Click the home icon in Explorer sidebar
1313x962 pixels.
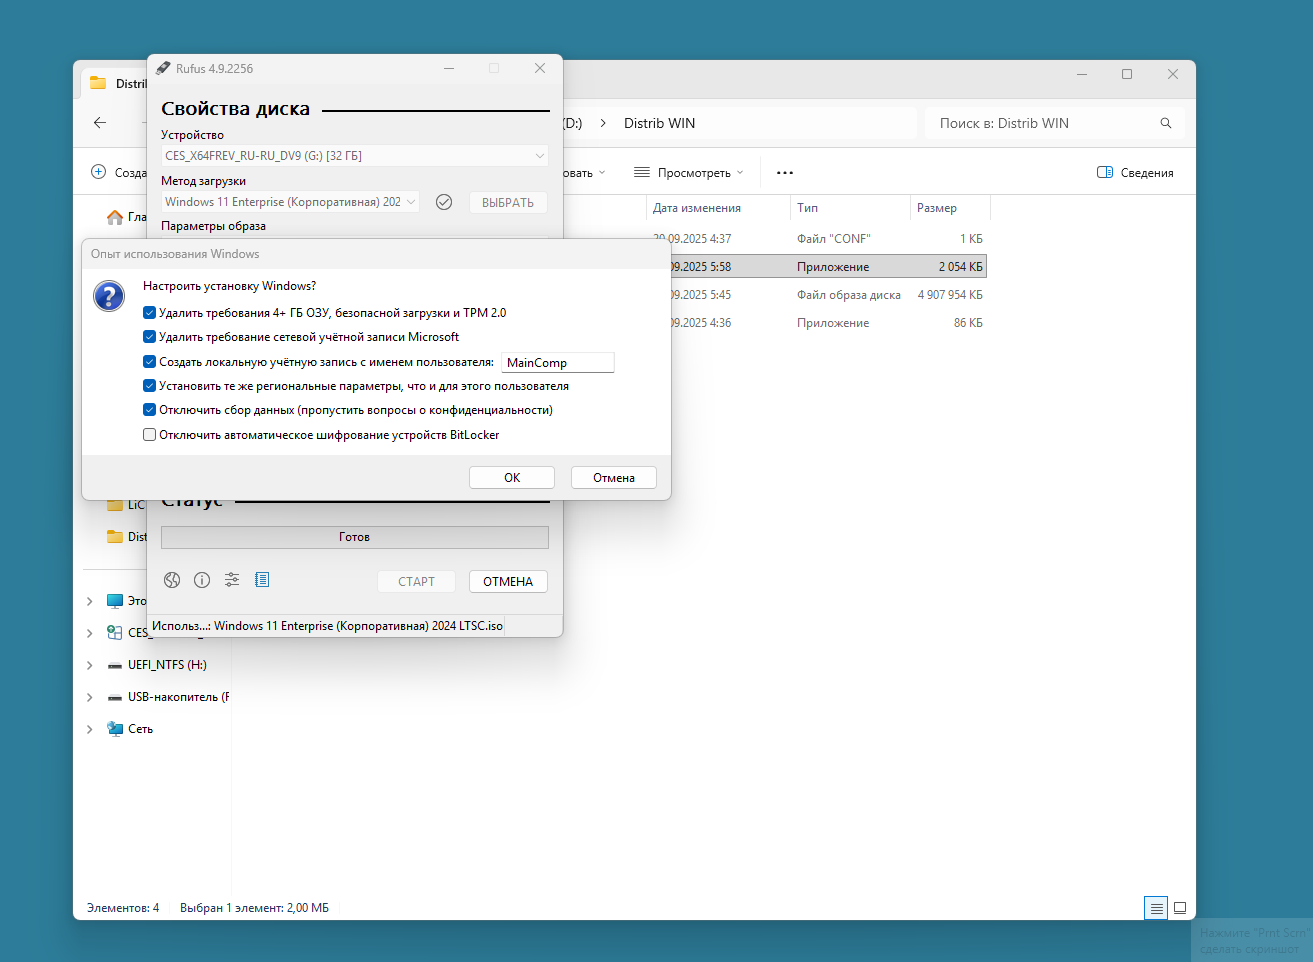115,217
